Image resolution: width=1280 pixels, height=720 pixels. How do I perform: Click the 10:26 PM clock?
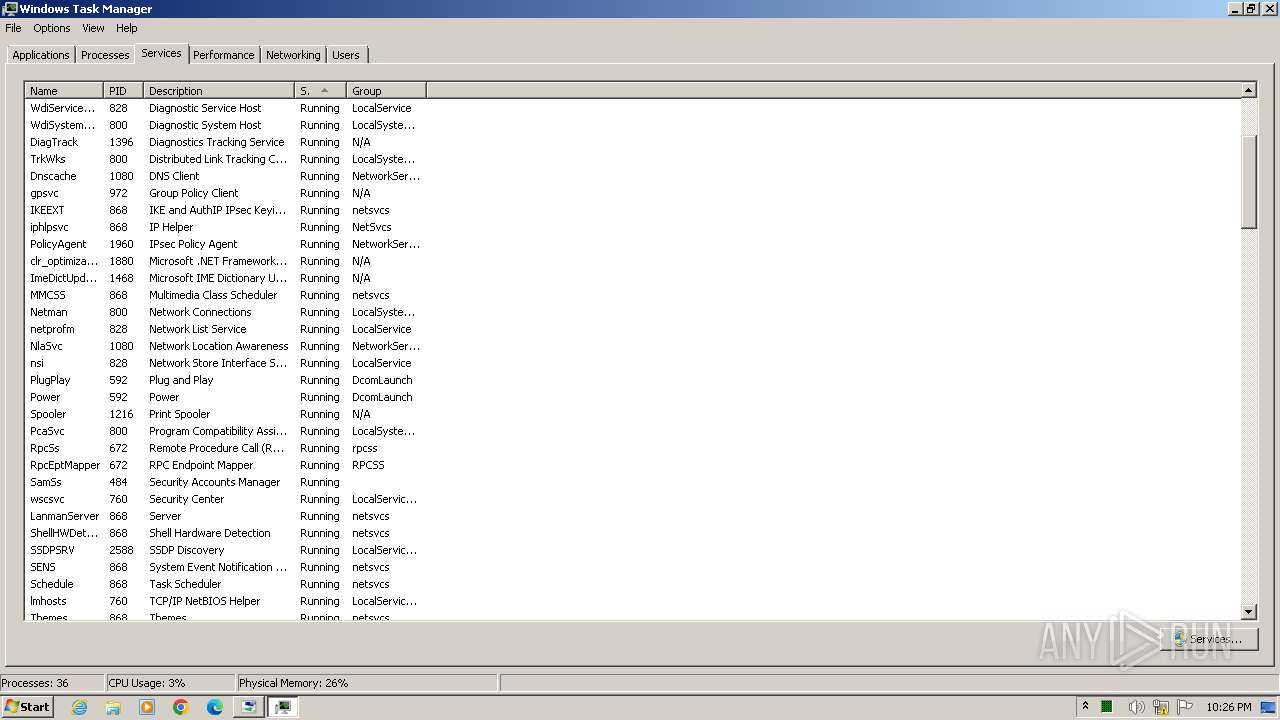click(1229, 707)
